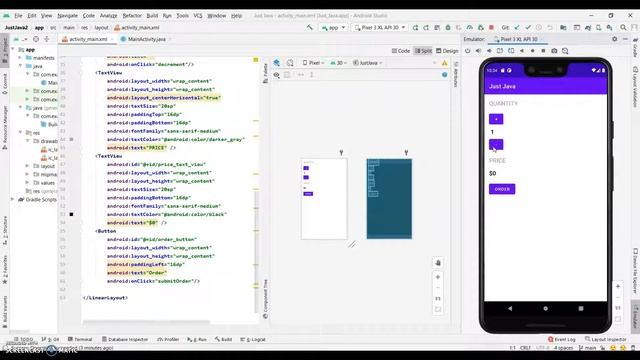Click the Debug app bug icon
Viewport: 640px width, 360px height.
[x=448, y=27]
